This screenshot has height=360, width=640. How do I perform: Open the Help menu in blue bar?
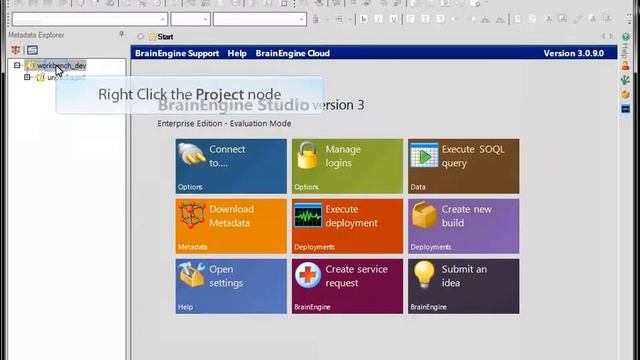237,53
